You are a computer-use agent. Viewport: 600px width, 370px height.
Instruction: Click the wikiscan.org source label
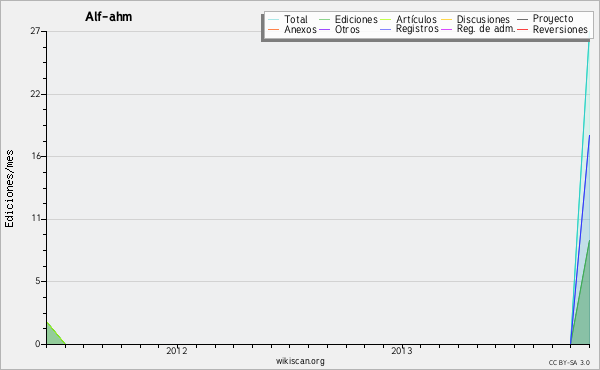pos(300,361)
